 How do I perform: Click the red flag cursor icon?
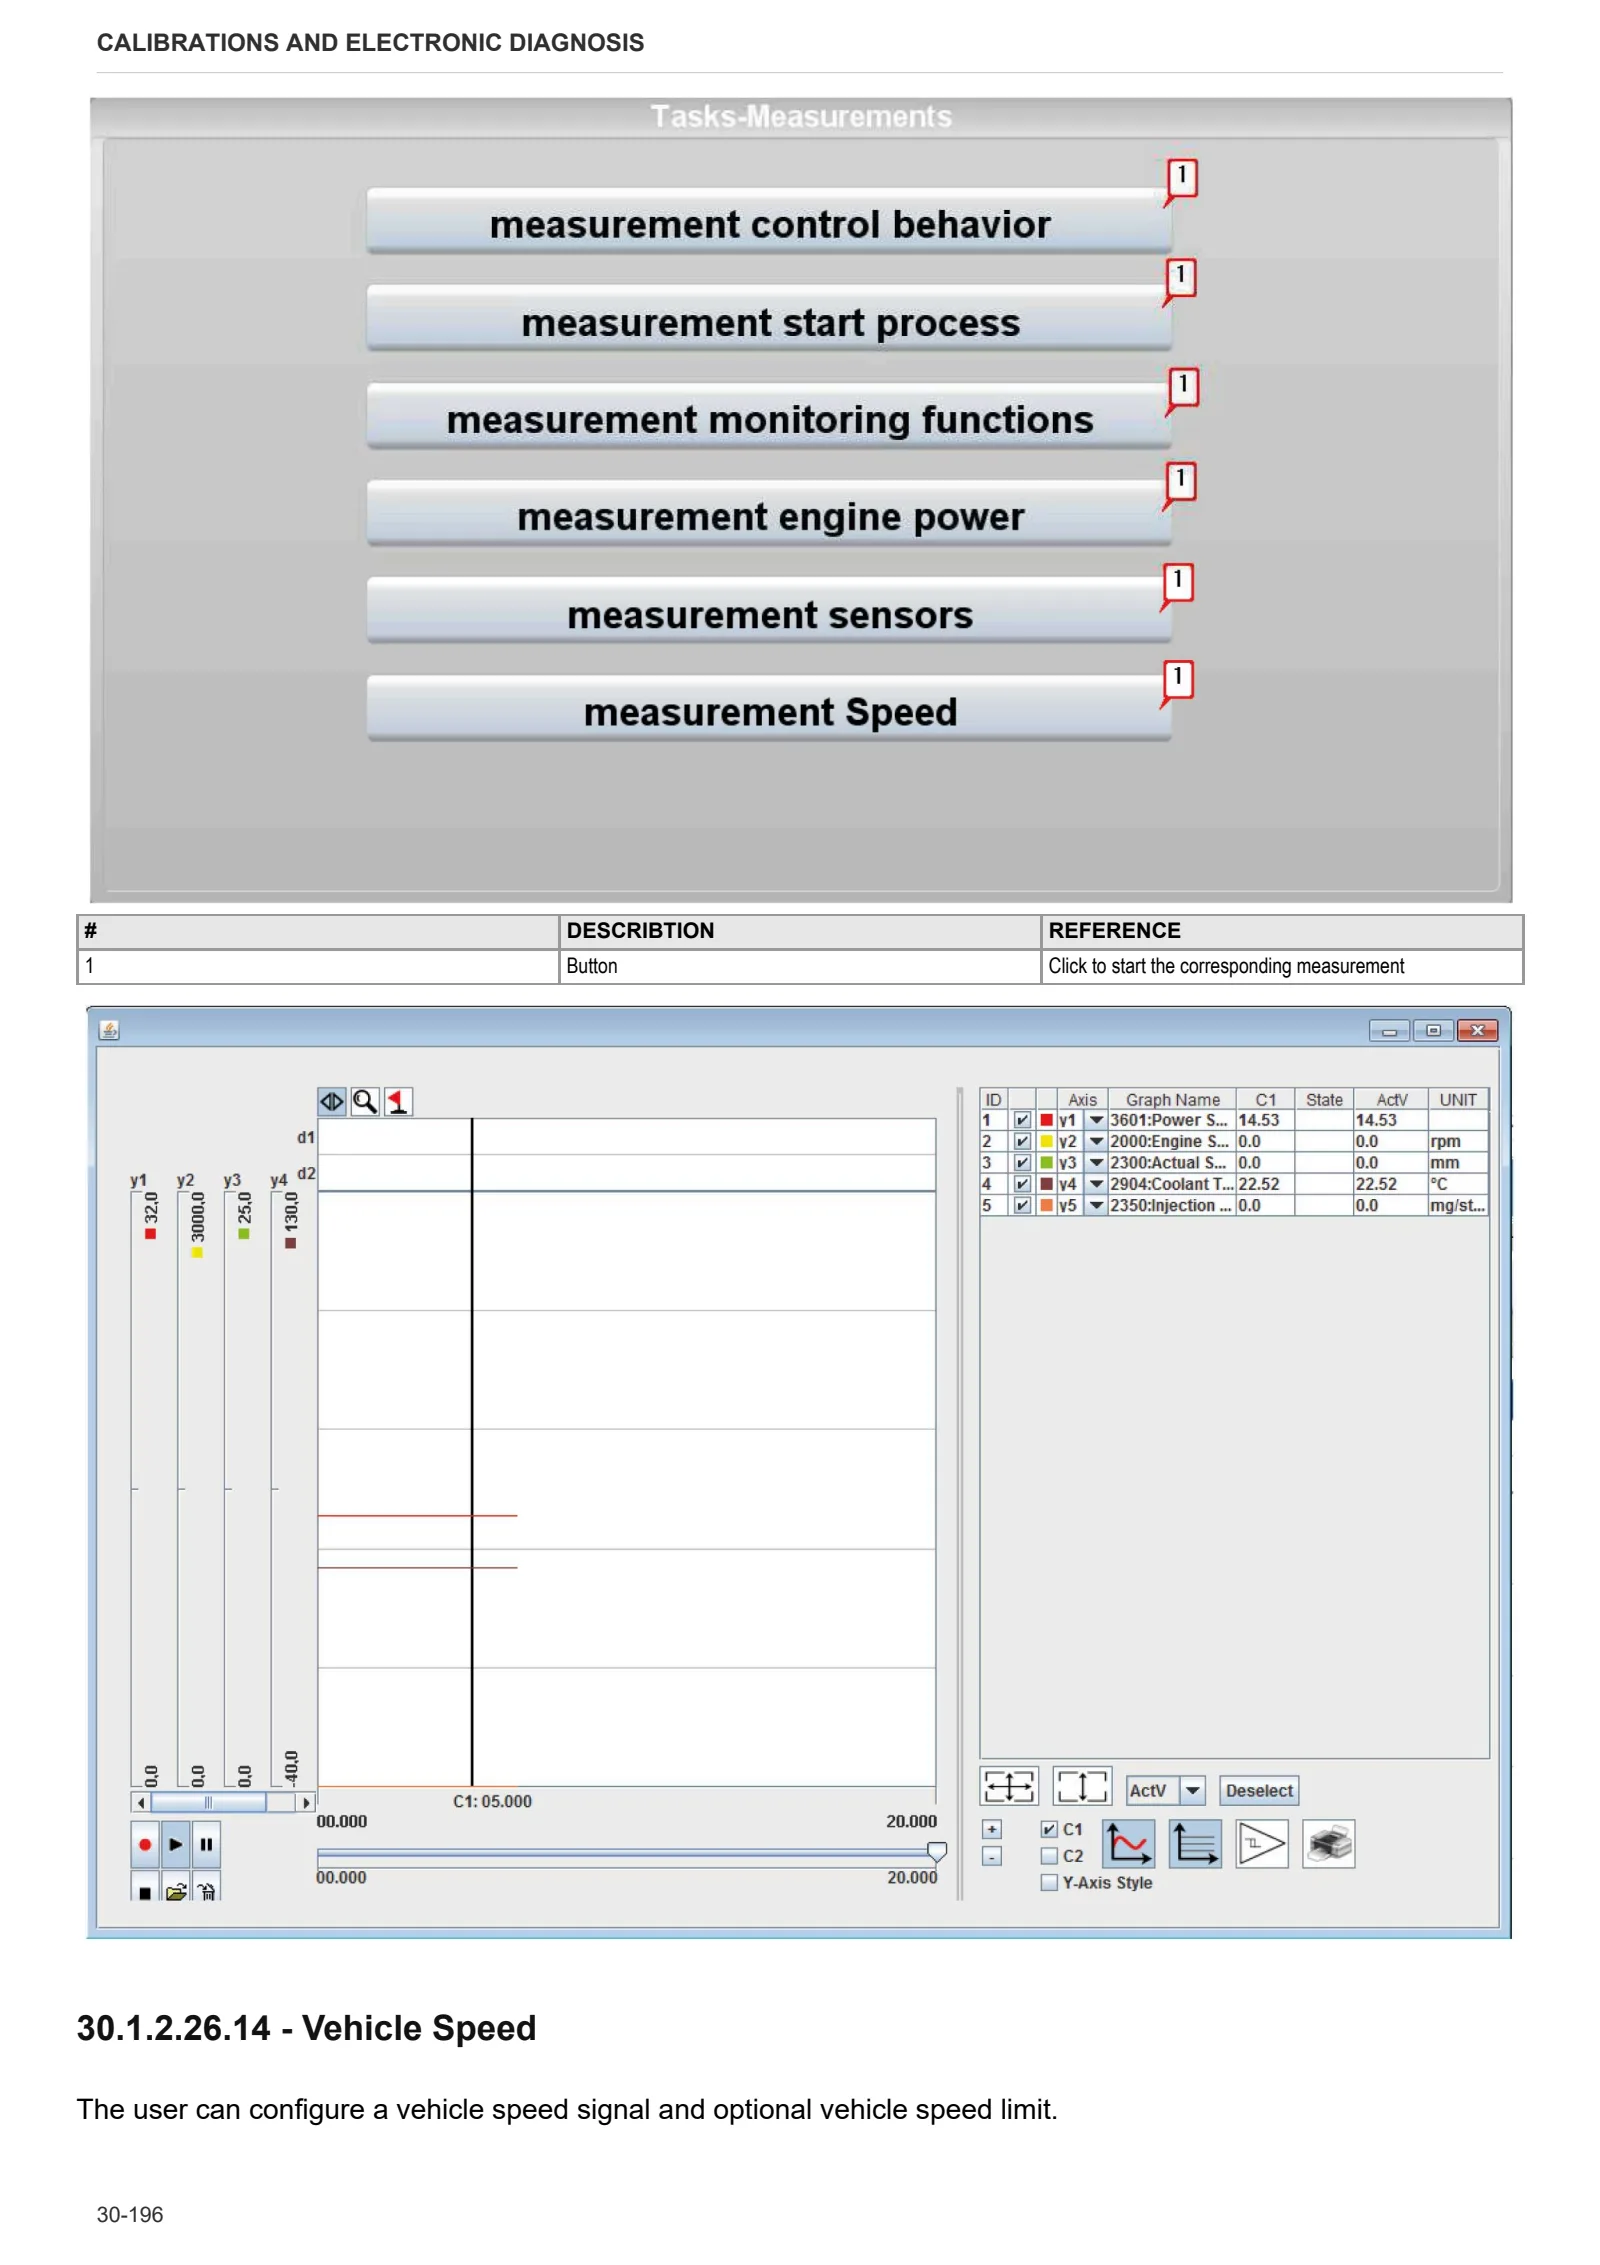398,1102
